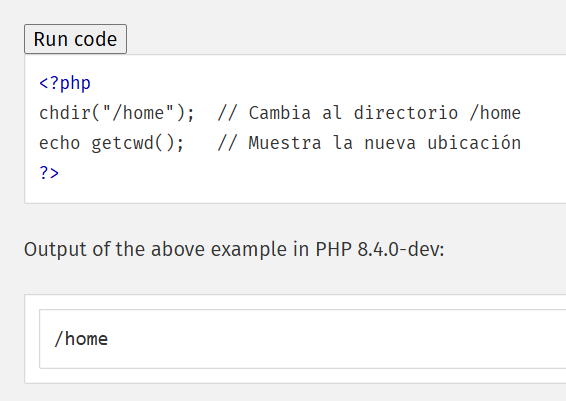The width and height of the screenshot is (566, 401).
Task: Click the comment "Muestra la nueva ubicación"
Action: (x=369, y=143)
